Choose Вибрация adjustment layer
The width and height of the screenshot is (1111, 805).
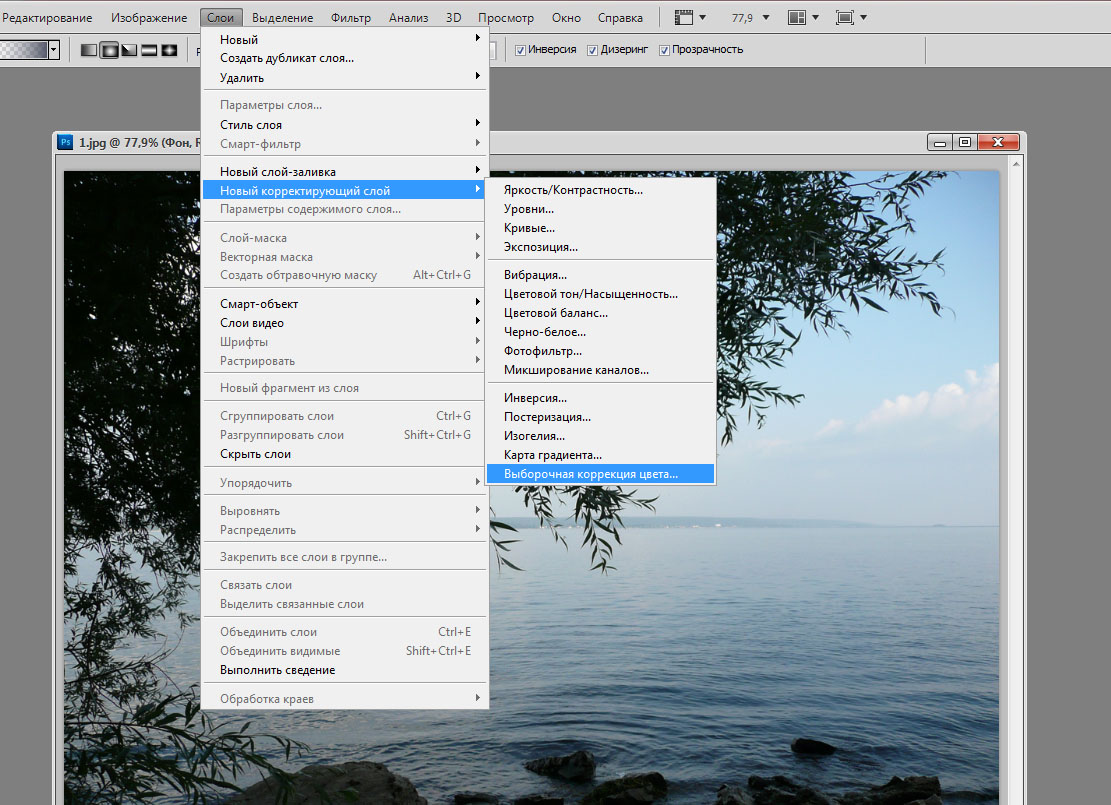pyautogui.click(x=600, y=275)
